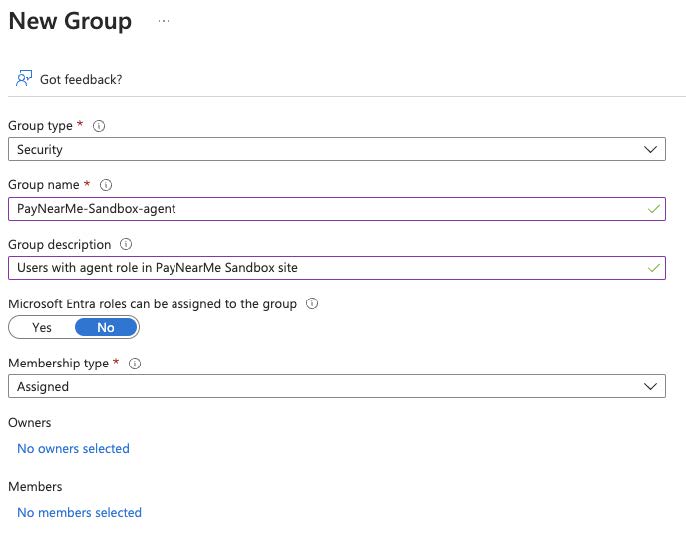The width and height of the screenshot is (686, 533).
Task: Click the Group name label
Action: [44, 185]
